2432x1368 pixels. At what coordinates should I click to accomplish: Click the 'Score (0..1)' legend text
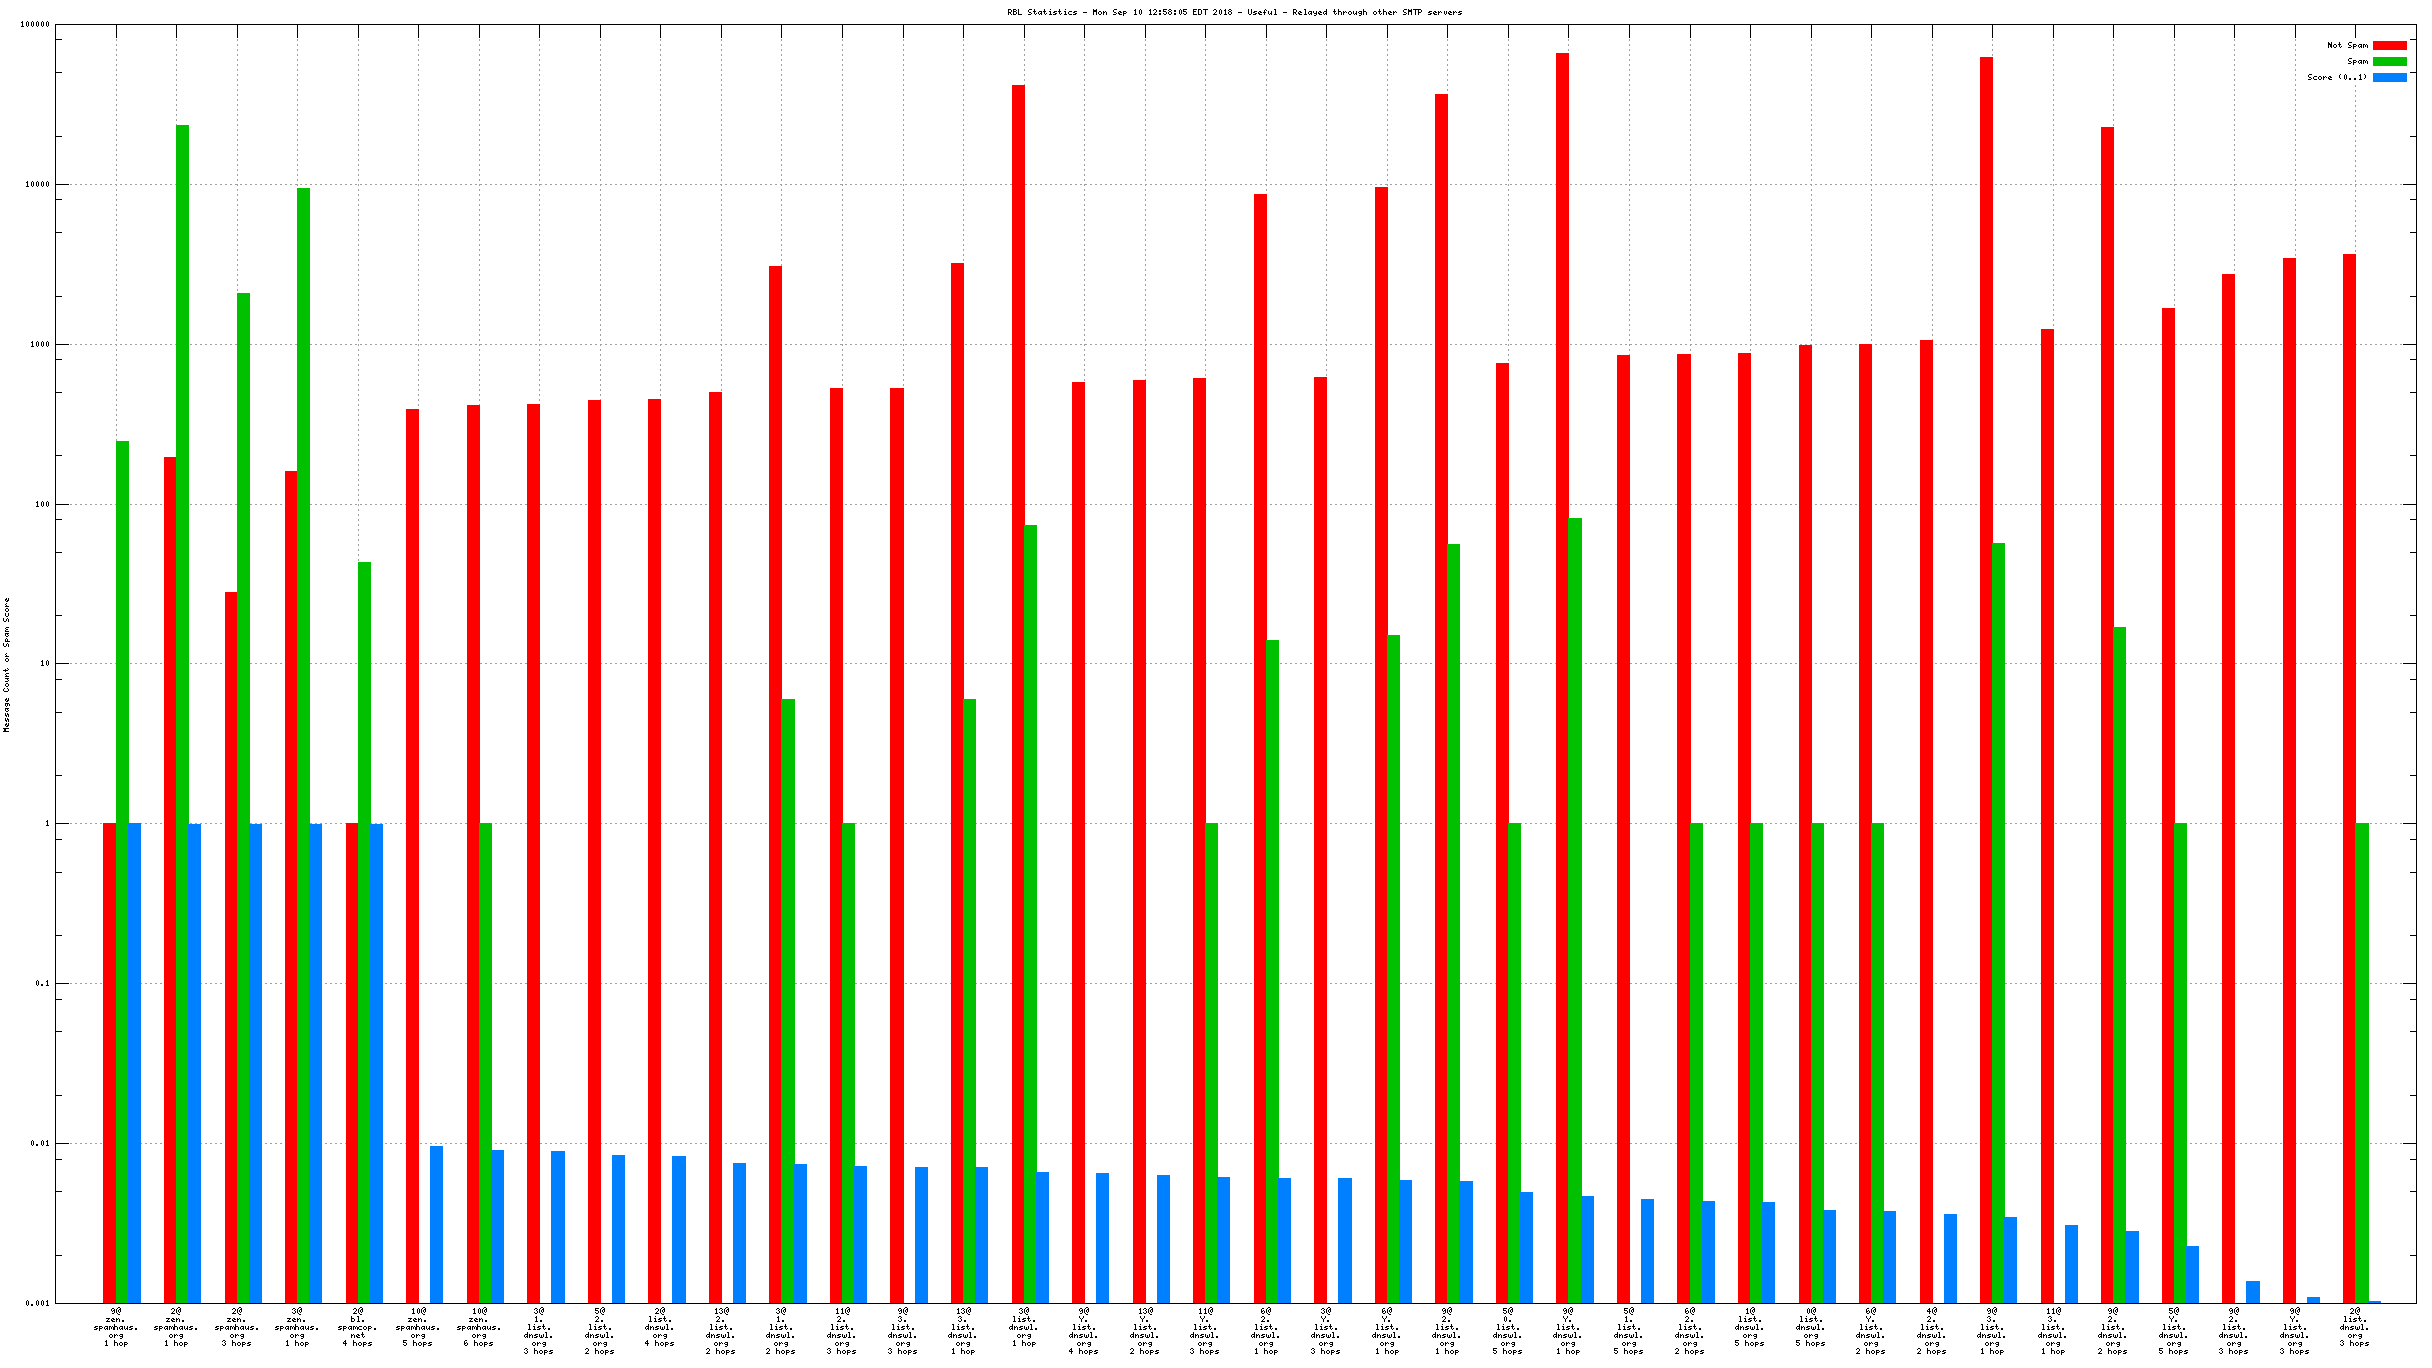click(x=2337, y=78)
